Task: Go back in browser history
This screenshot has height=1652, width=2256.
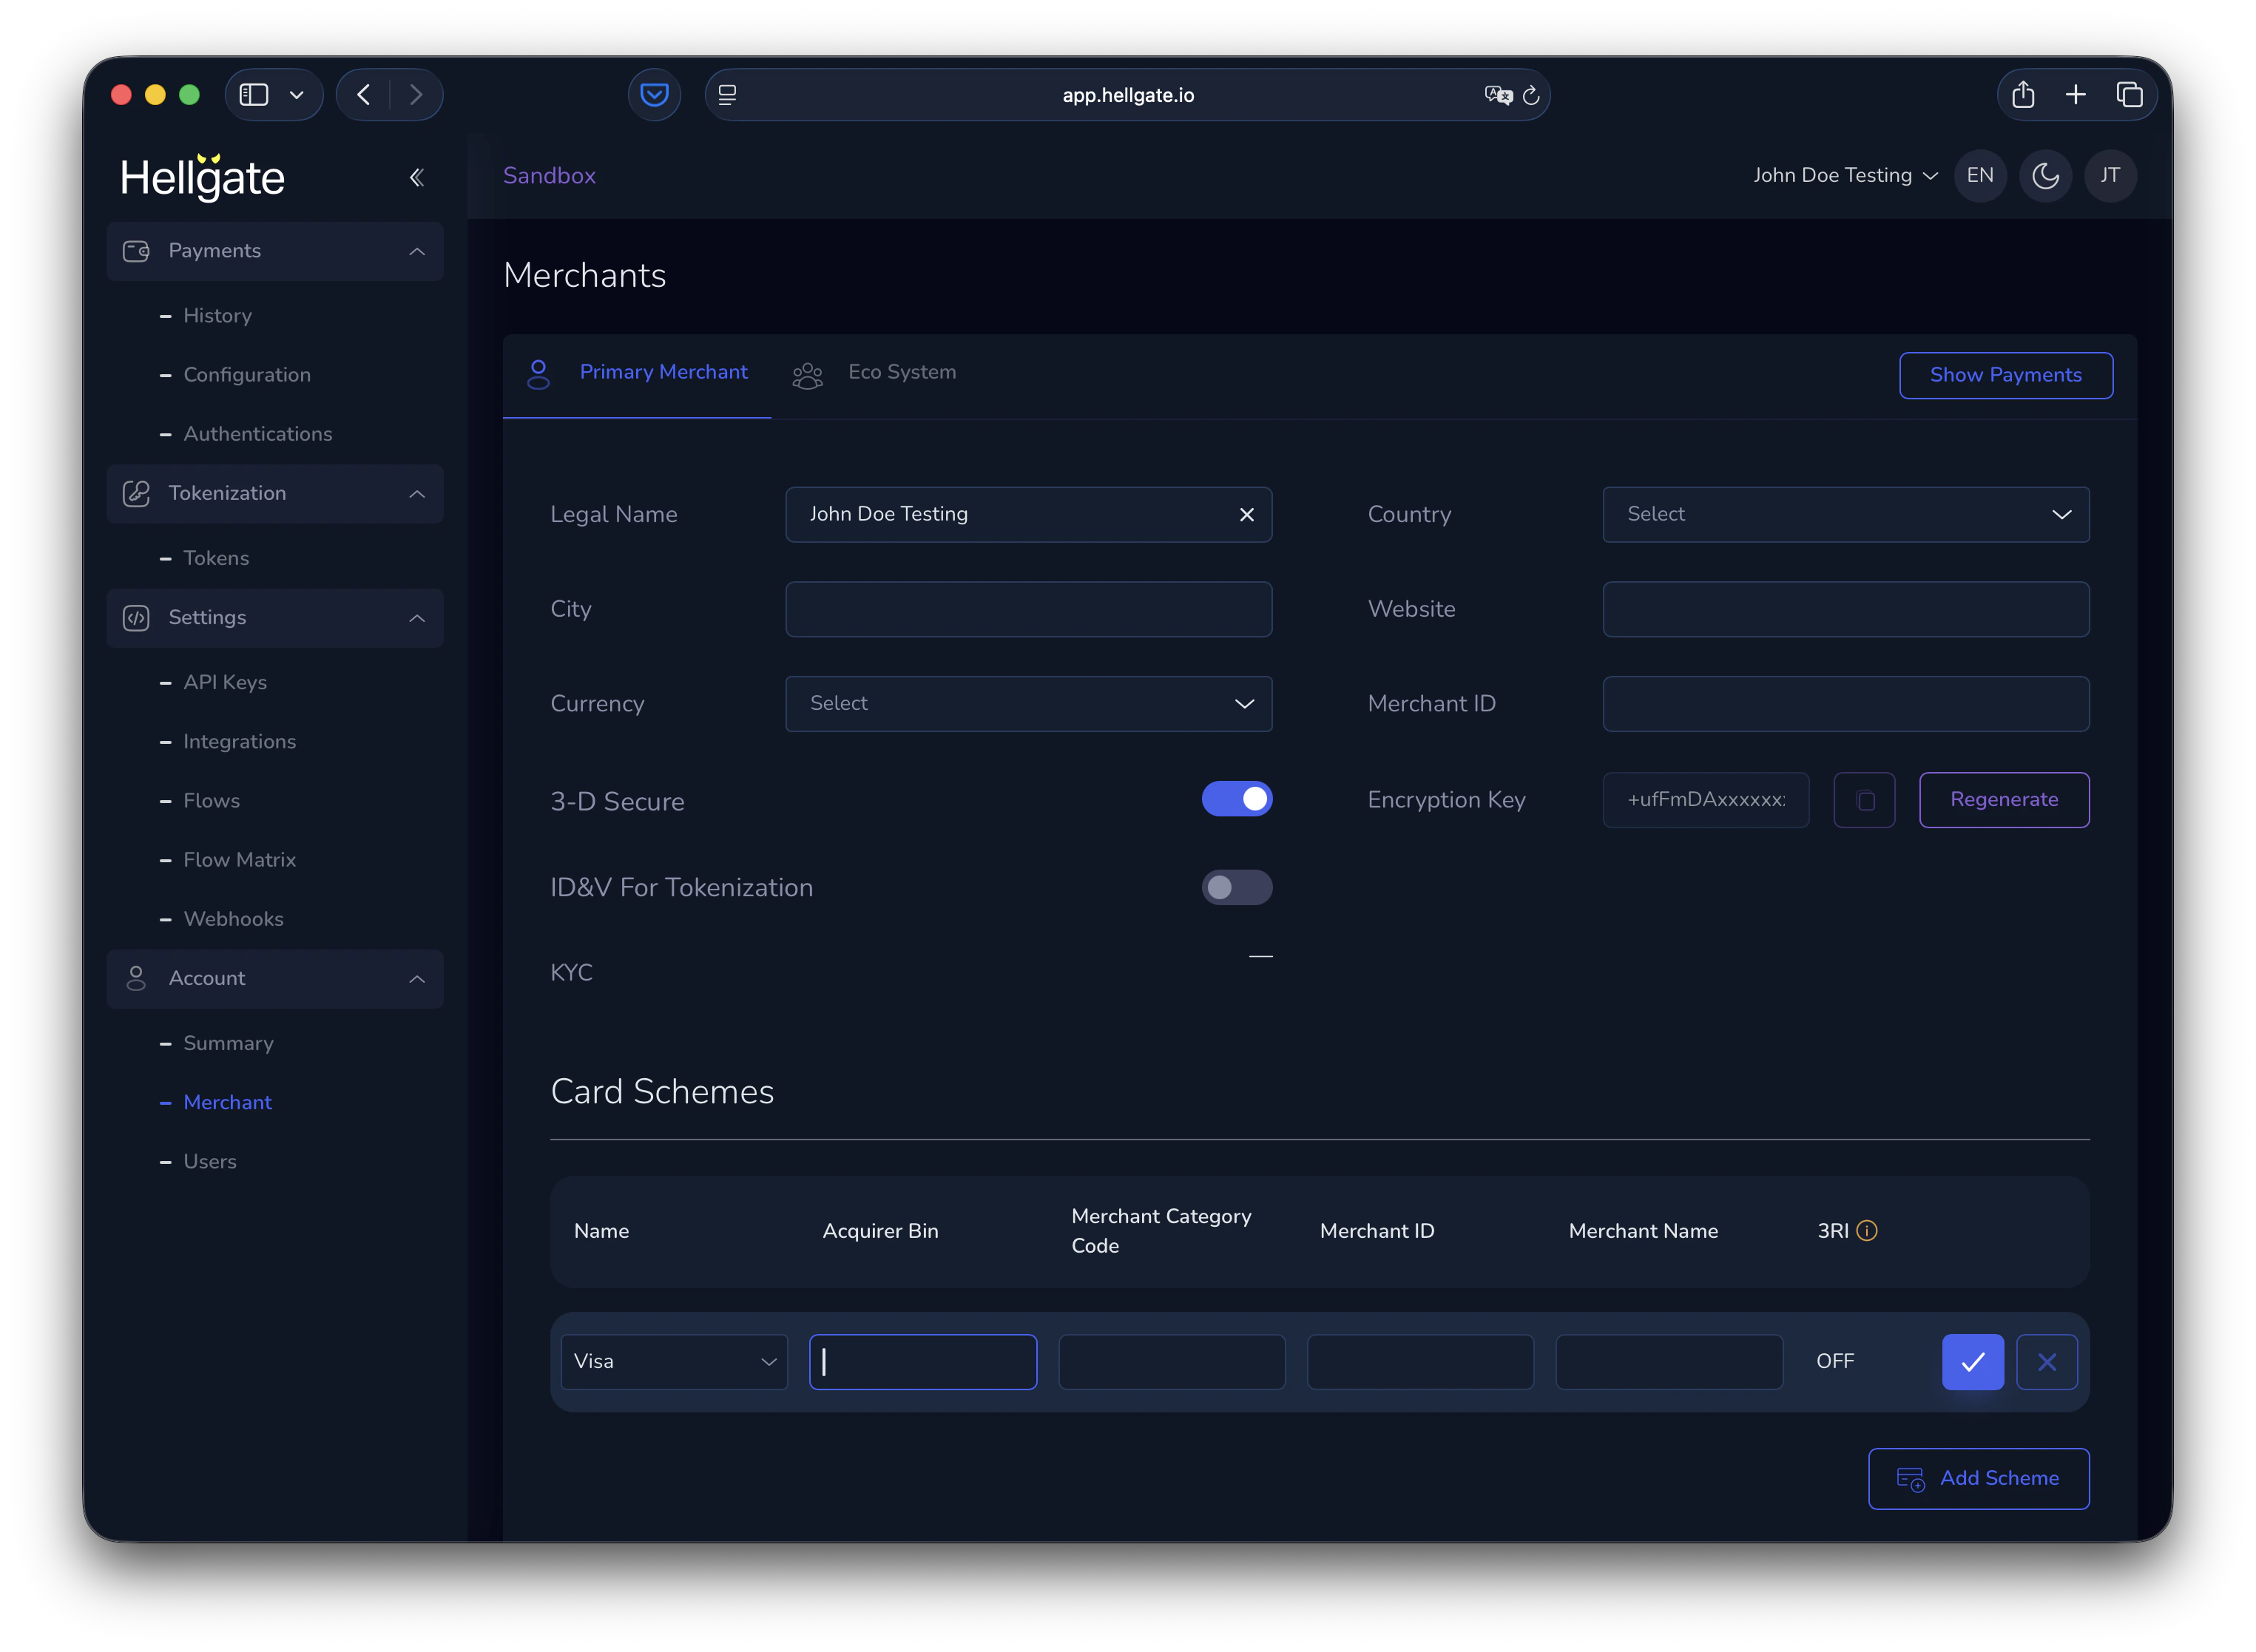Action: (363, 95)
